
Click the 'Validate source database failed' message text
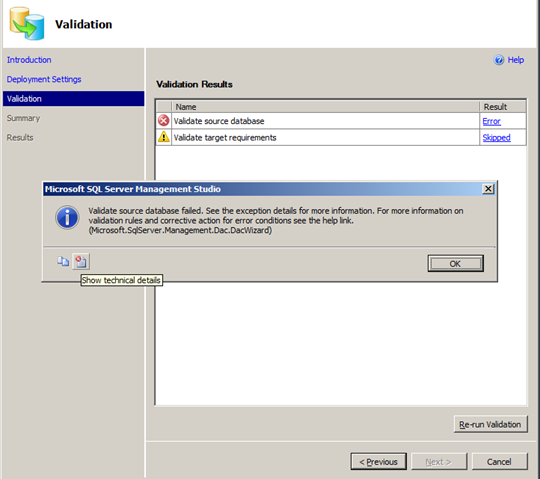click(x=276, y=220)
